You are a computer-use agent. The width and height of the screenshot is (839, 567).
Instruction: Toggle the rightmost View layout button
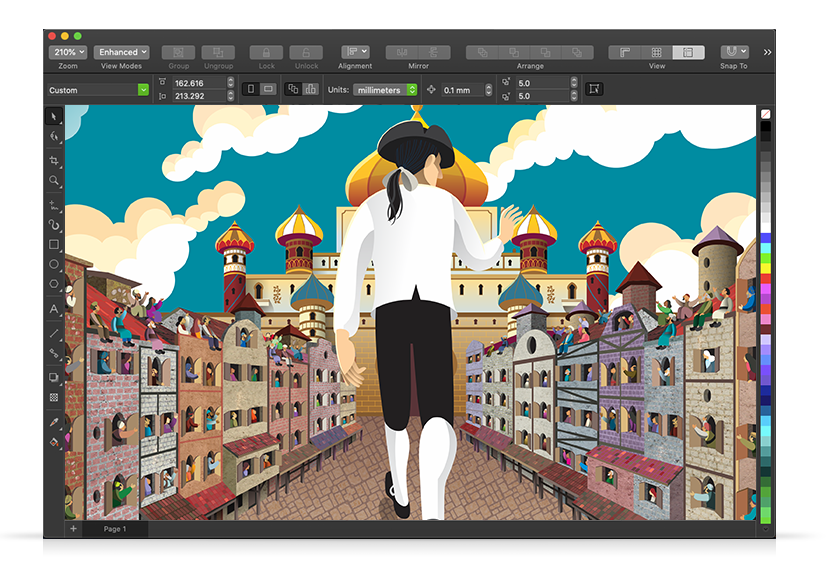pyautogui.click(x=688, y=52)
